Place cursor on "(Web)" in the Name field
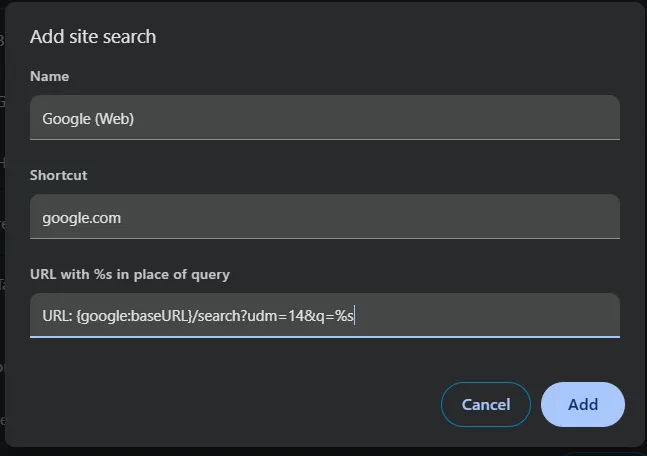Screen dimensions: 647x456 [x=114, y=119]
